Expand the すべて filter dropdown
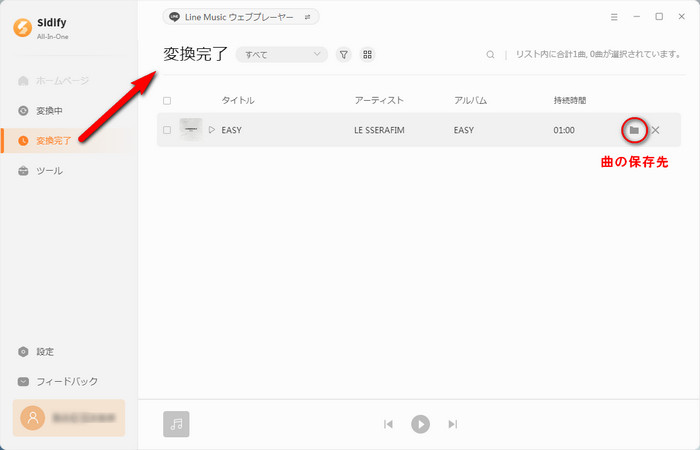Viewport: 700px width, 450px height. tap(282, 54)
